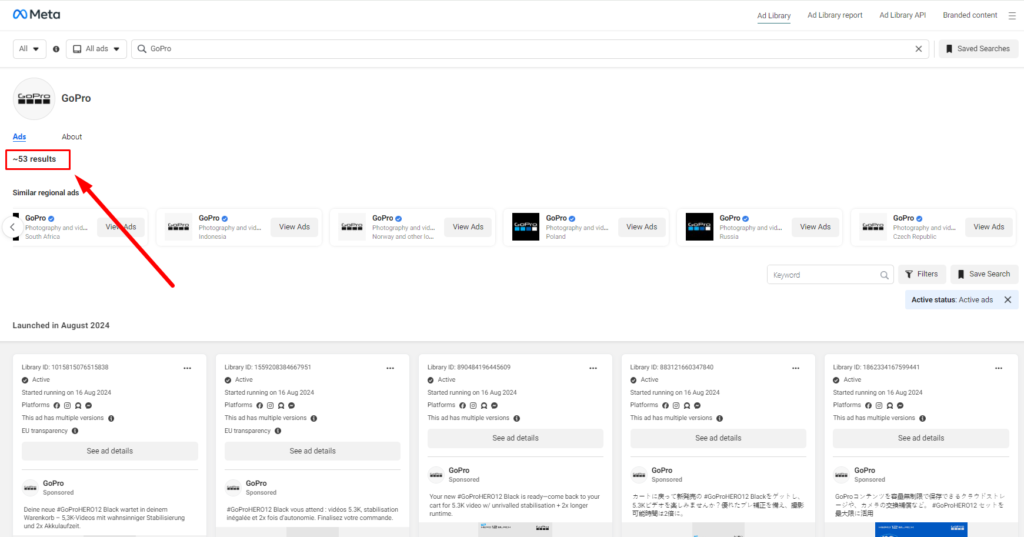Screen dimensions: 1024x537
Task: Click Messenger platform icon on third ad
Action: tap(494, 406)
